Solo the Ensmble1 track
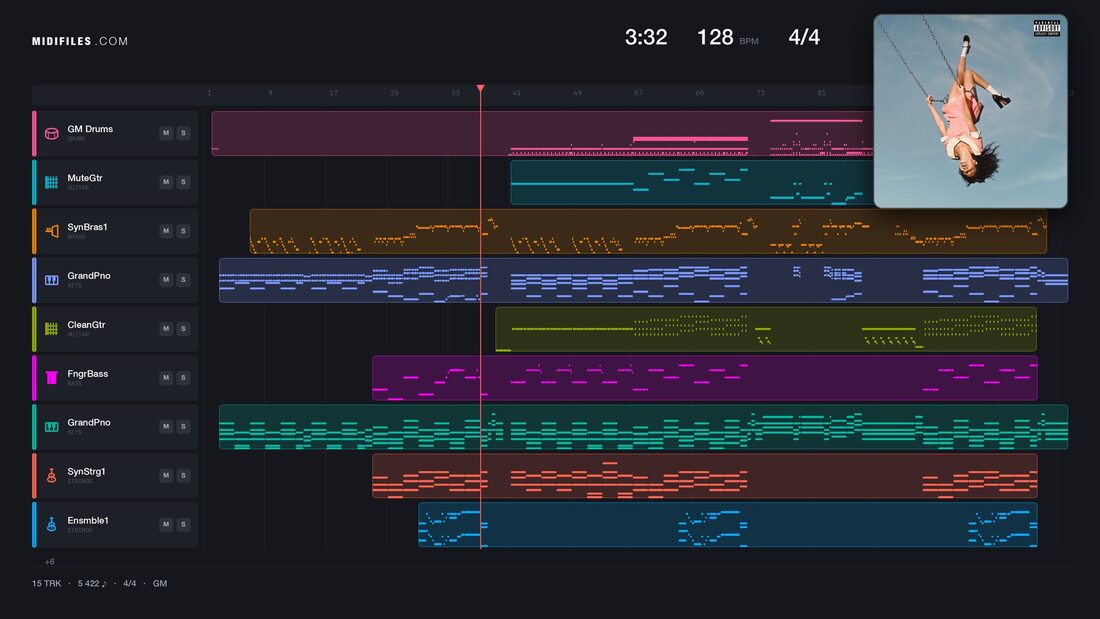The width and height of the screenshot is (1100, 619). [183, 524]
